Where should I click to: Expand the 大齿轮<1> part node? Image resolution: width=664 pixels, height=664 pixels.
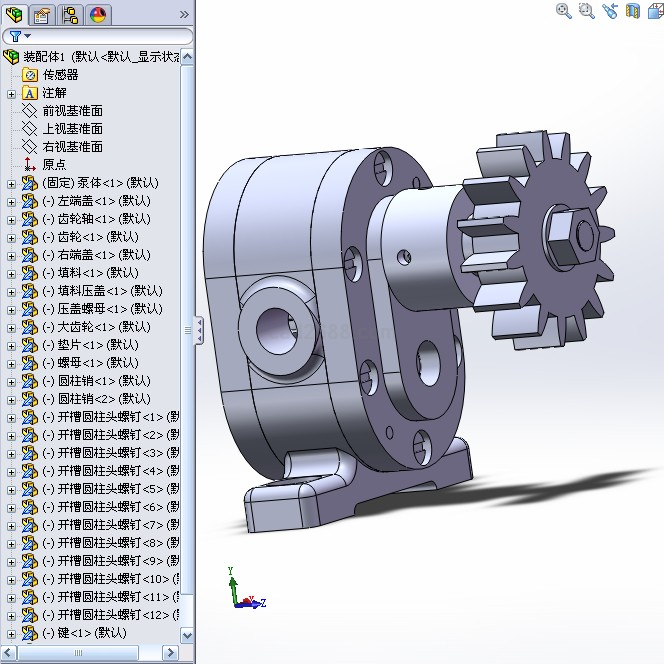pyautogui.click(x=11, y=327)
